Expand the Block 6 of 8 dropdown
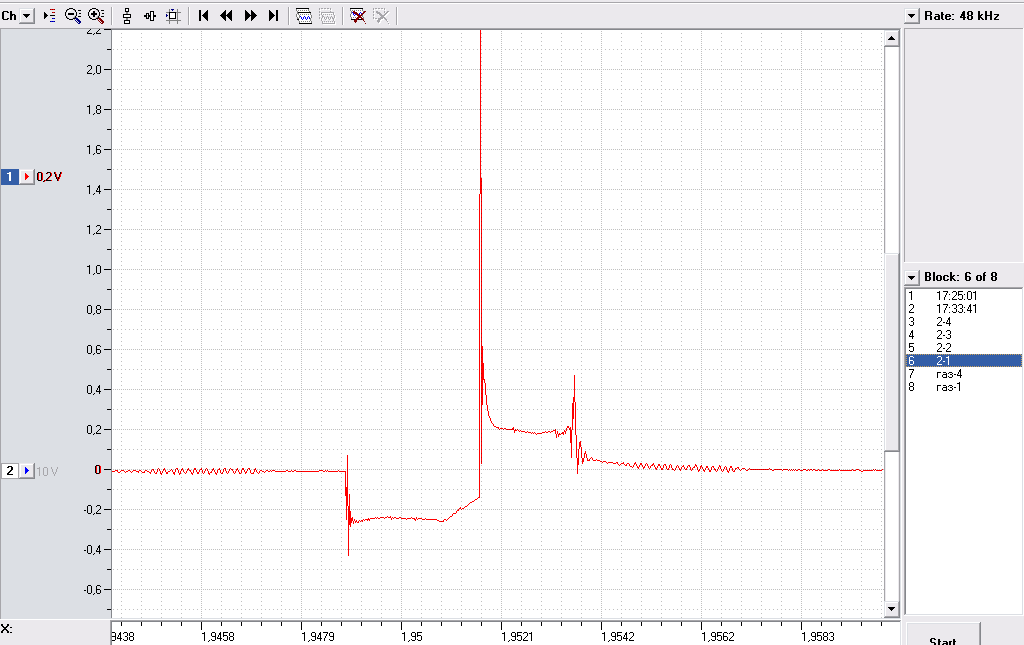 [x=912, y=277]
